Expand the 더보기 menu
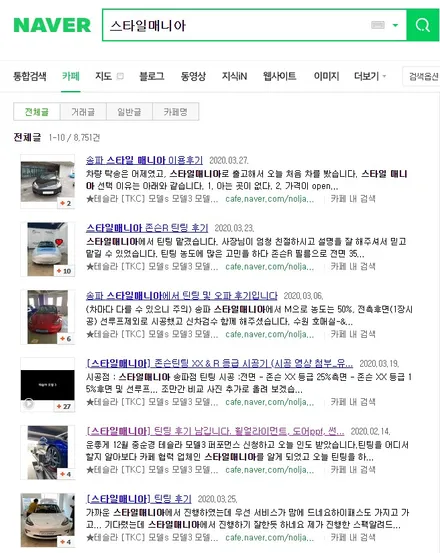Viewport: 440px width, 553px height. 370,76
